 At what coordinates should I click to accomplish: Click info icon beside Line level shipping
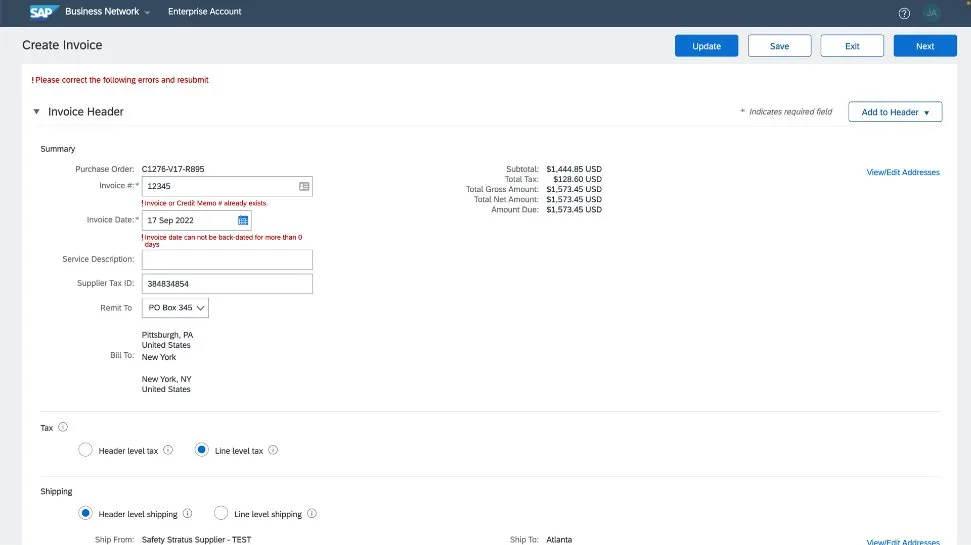(312, 514)
